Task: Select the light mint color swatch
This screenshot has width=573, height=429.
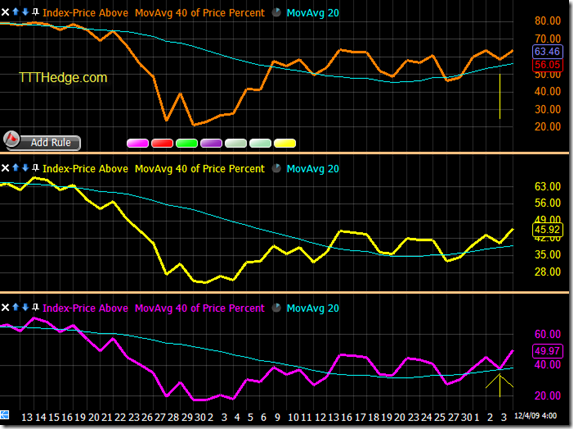Action: coord(260,143)
